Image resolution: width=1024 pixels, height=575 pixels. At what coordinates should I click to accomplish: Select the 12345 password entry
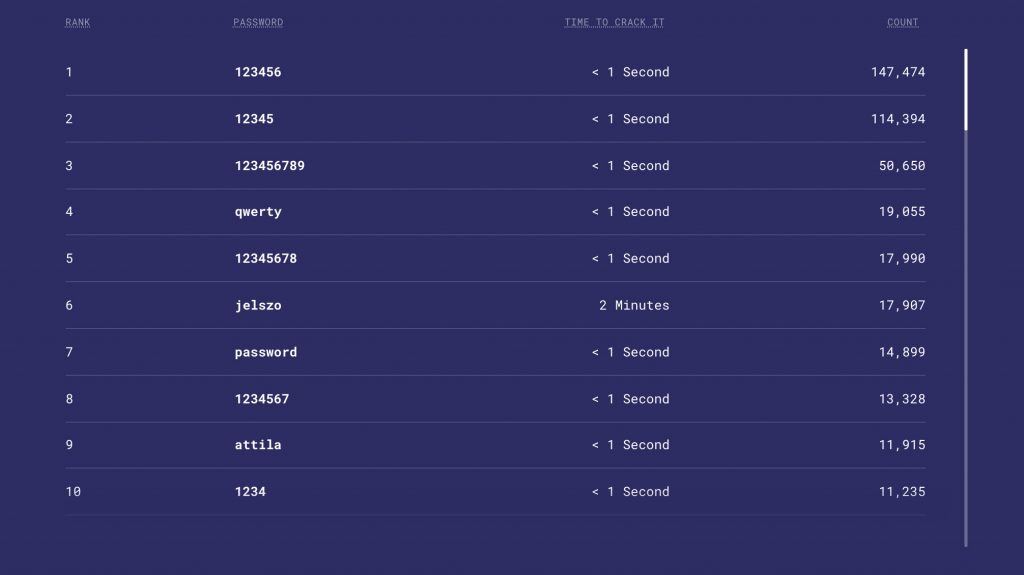pos(254,119)
